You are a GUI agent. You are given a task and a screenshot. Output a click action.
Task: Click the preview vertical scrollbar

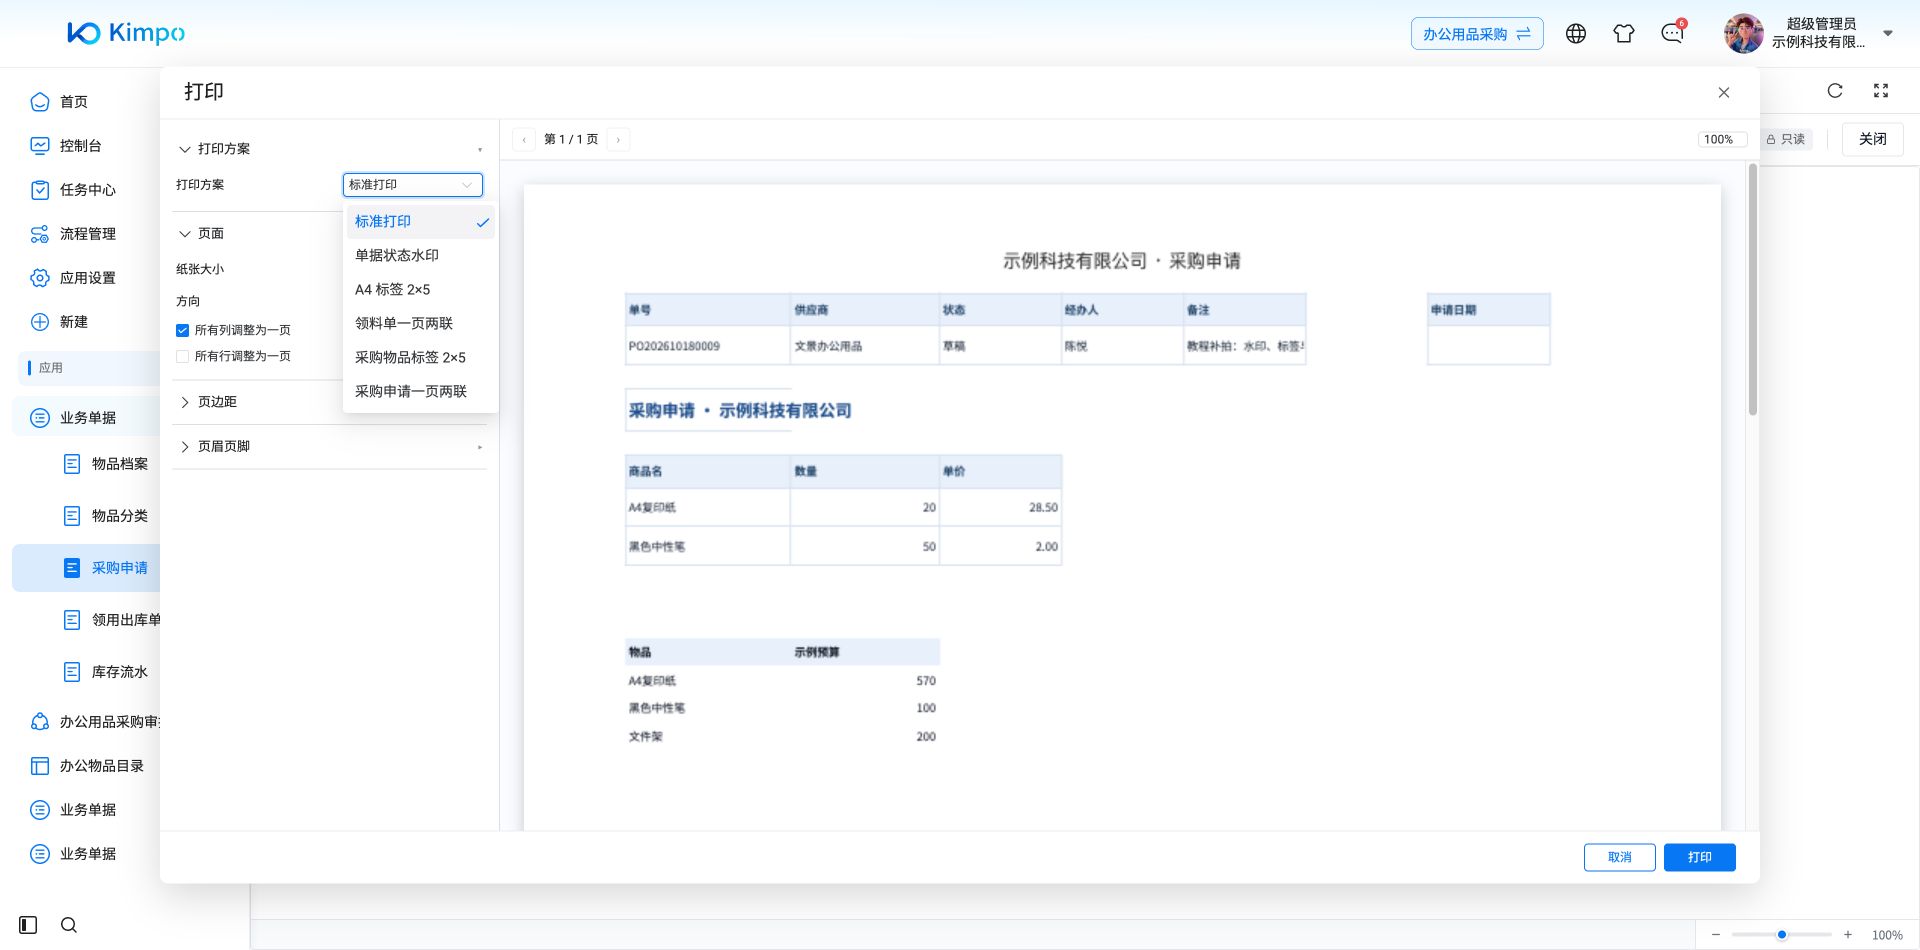pyautogui.click(x=1753, y=290)
